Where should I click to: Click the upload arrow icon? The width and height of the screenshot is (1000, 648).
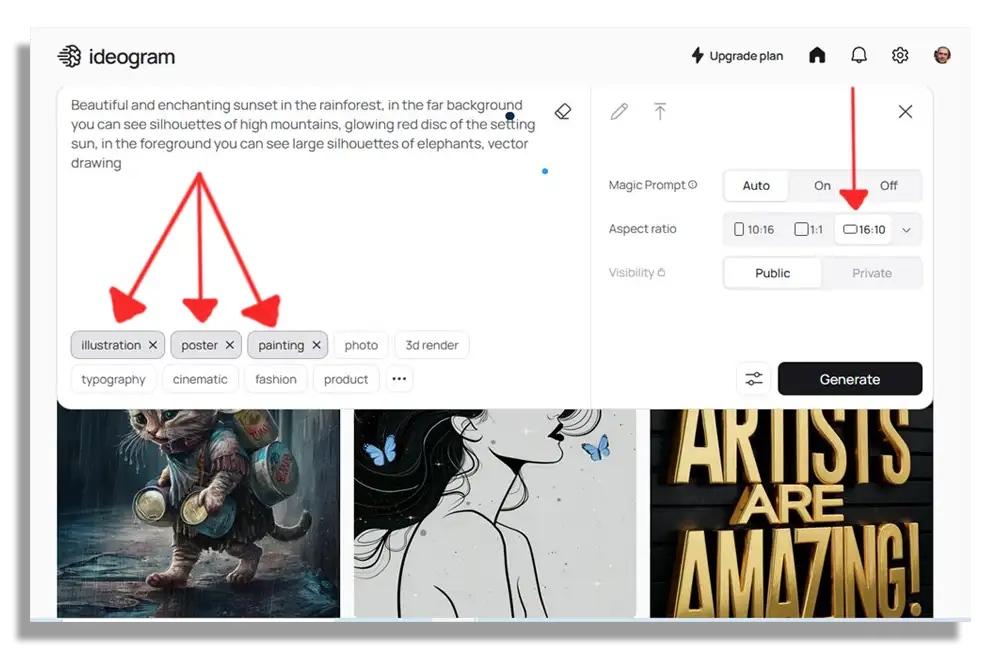[660, 112]
